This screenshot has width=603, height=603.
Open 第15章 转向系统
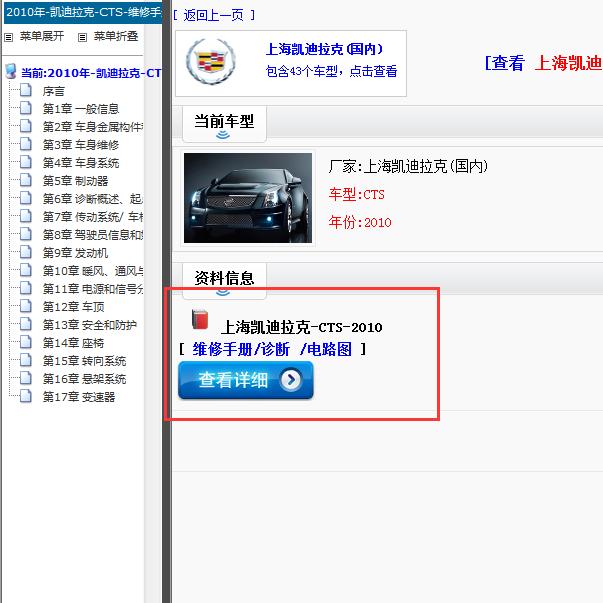[84, 361]
